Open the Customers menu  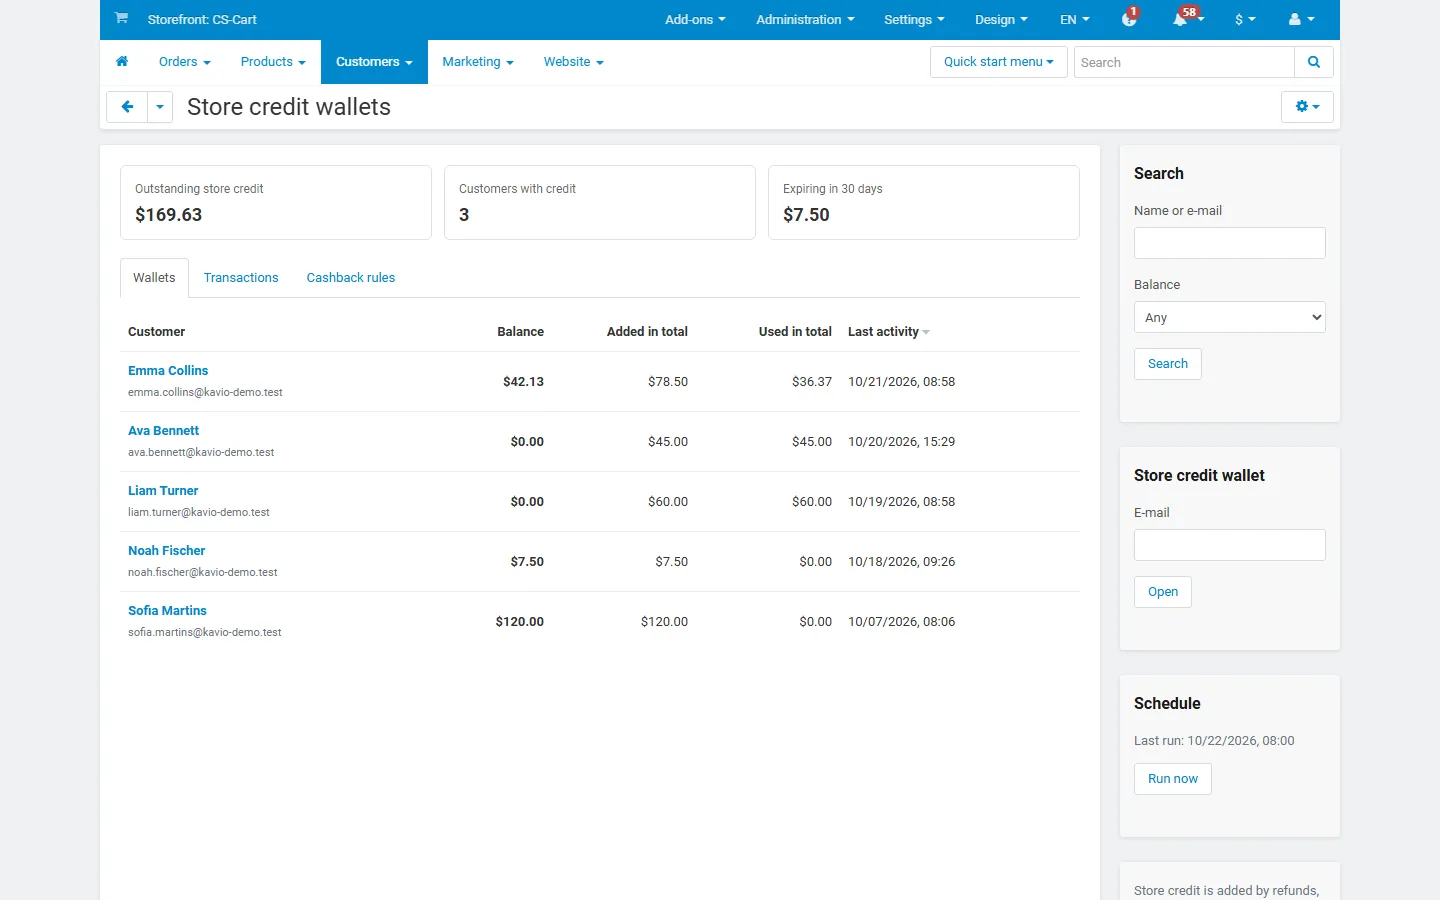(x=374, y=62)
